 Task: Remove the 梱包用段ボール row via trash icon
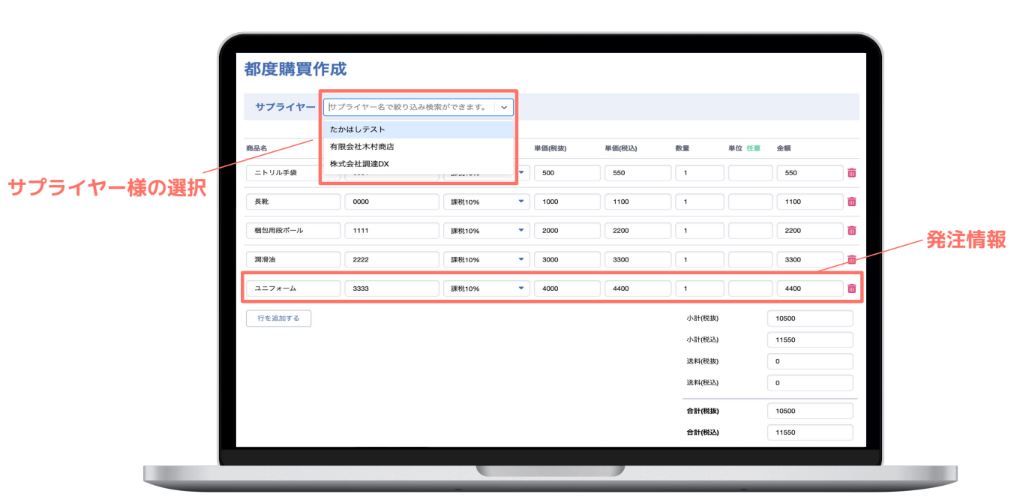pyautogui.click(x=851, y=230)
